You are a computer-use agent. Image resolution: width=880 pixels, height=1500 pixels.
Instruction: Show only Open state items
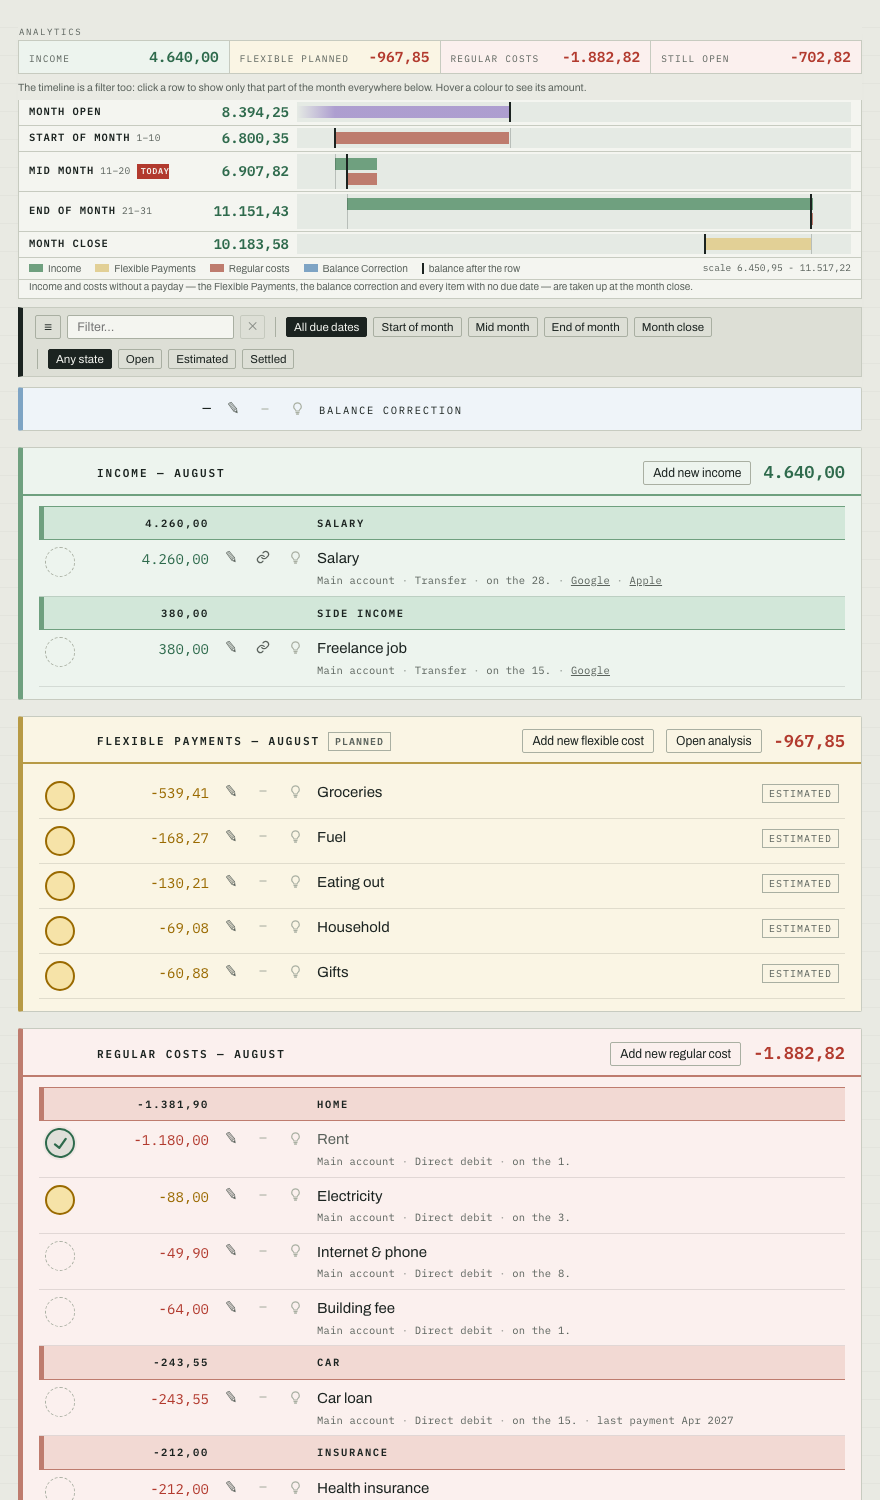click(140, 359)
